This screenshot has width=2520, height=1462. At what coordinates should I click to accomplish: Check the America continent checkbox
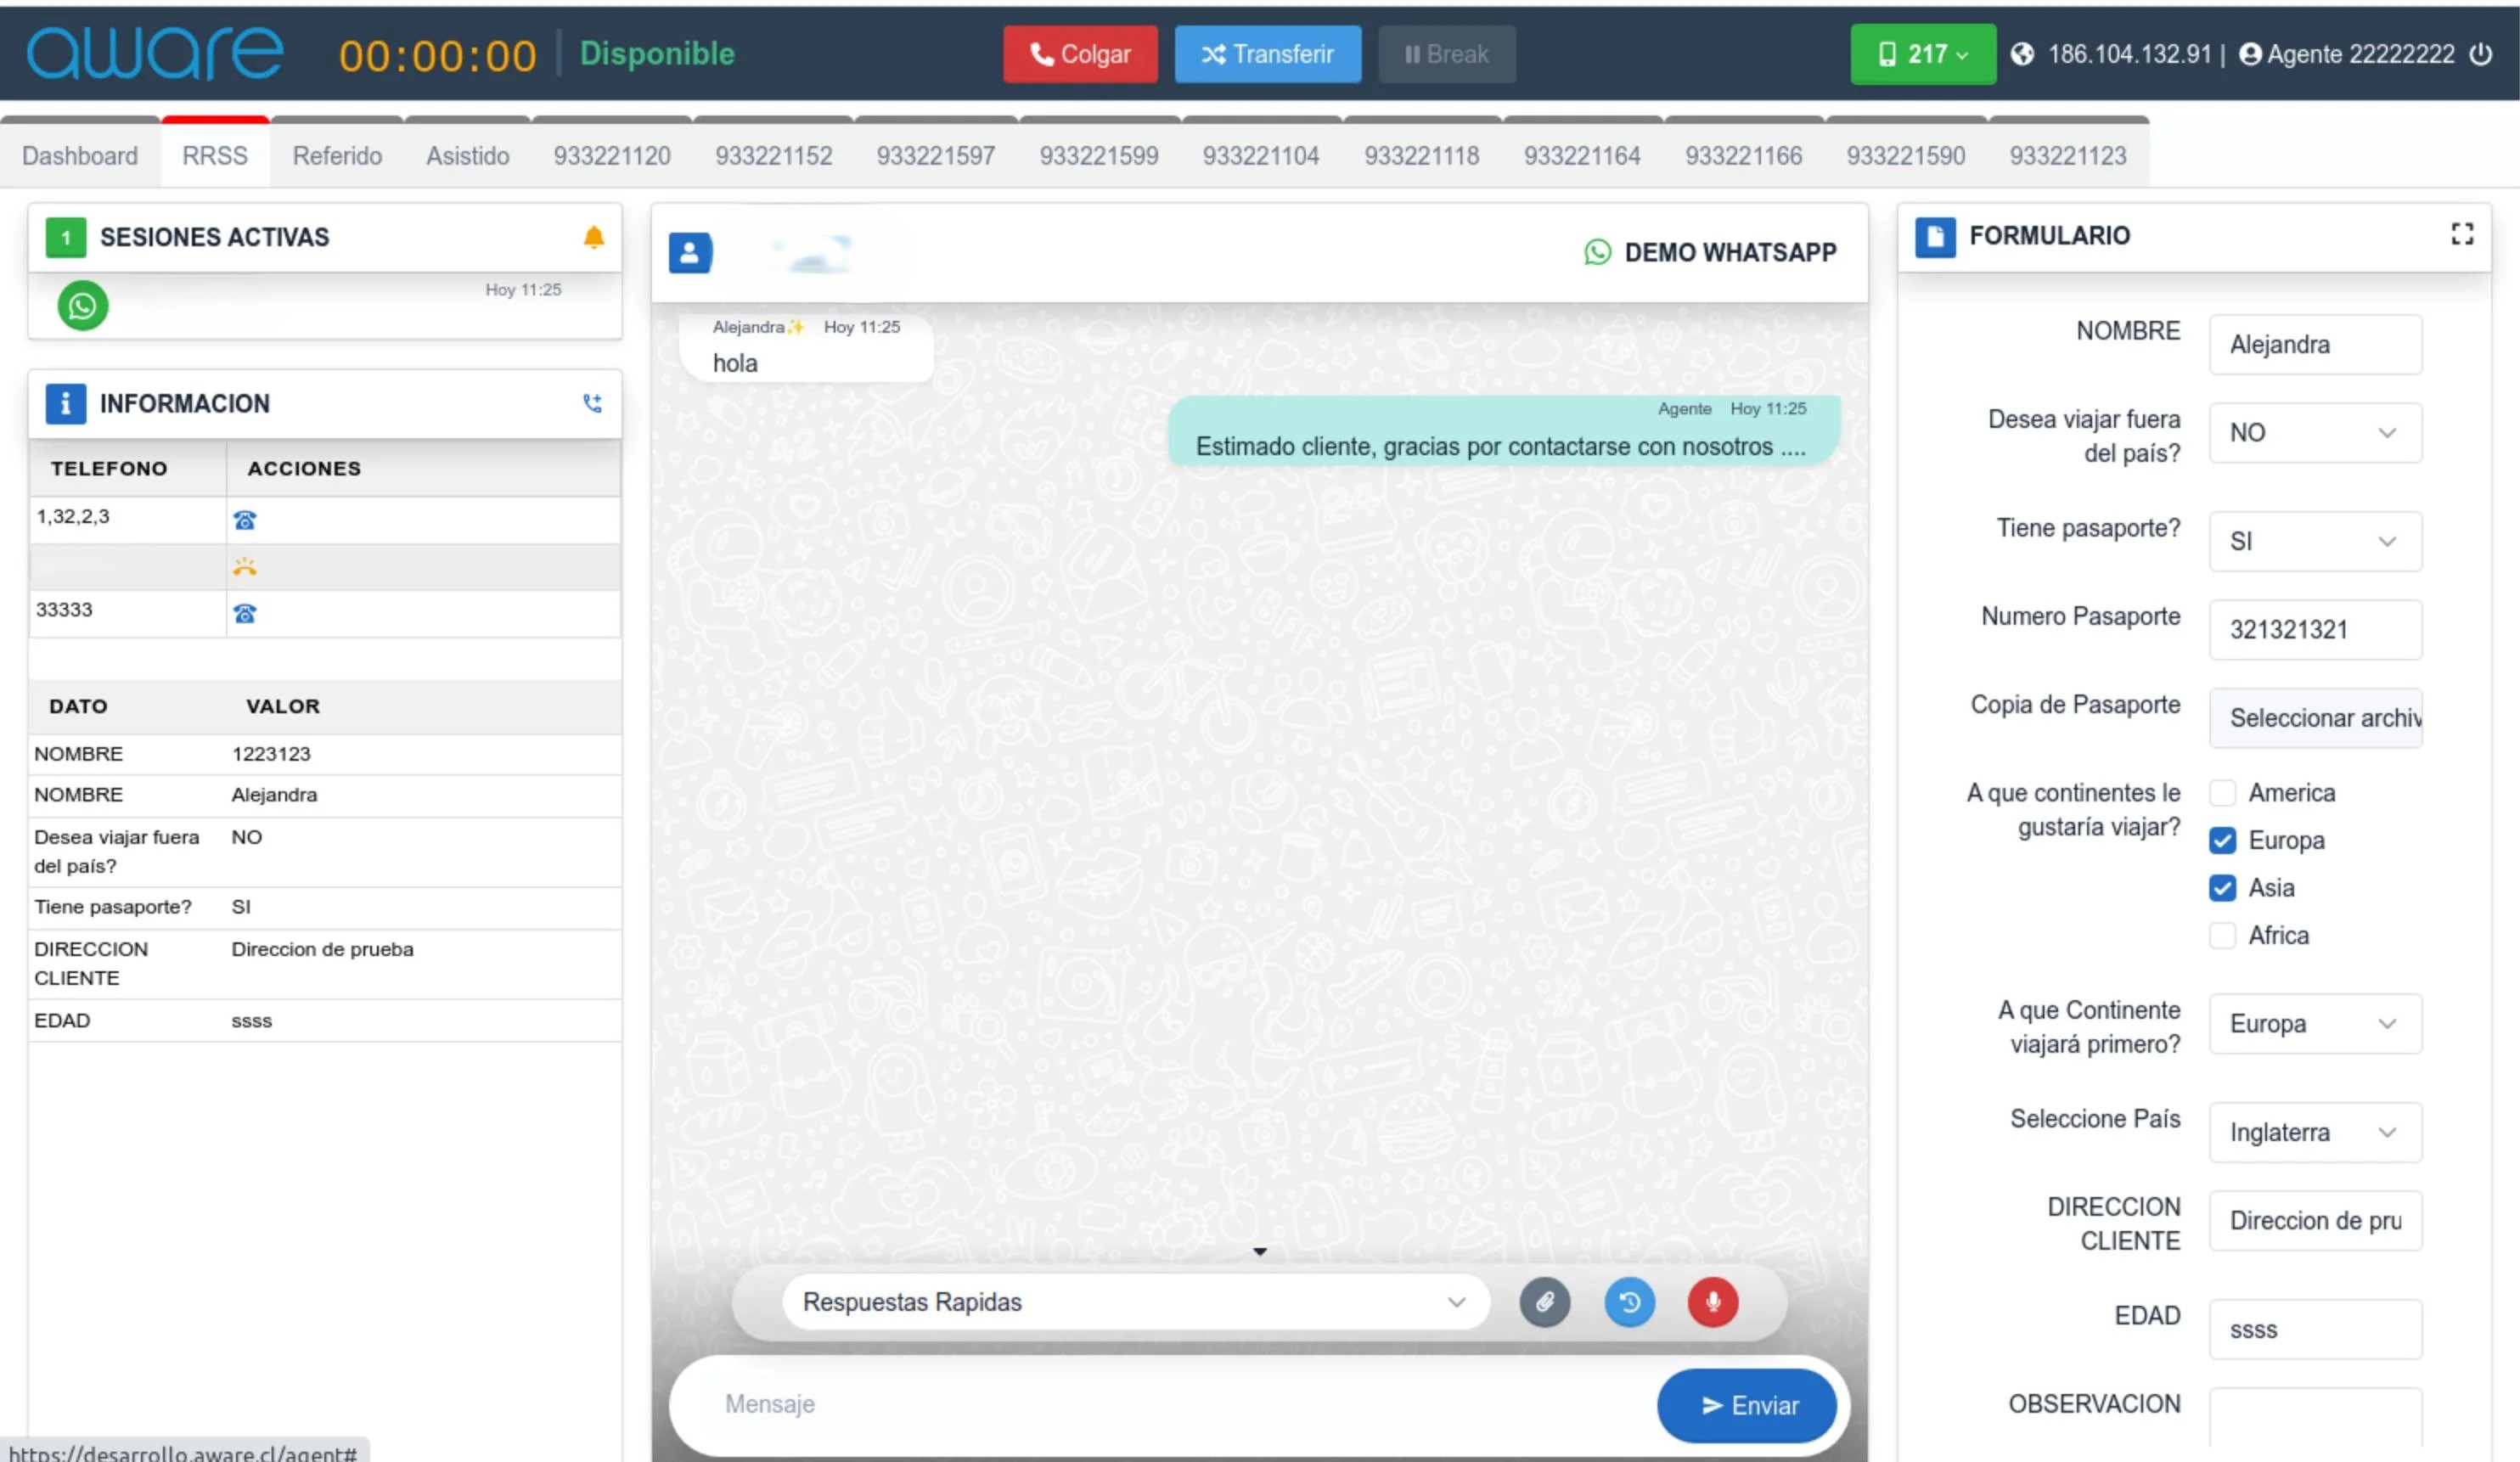pyautogui.click(x=2224, y=792)
